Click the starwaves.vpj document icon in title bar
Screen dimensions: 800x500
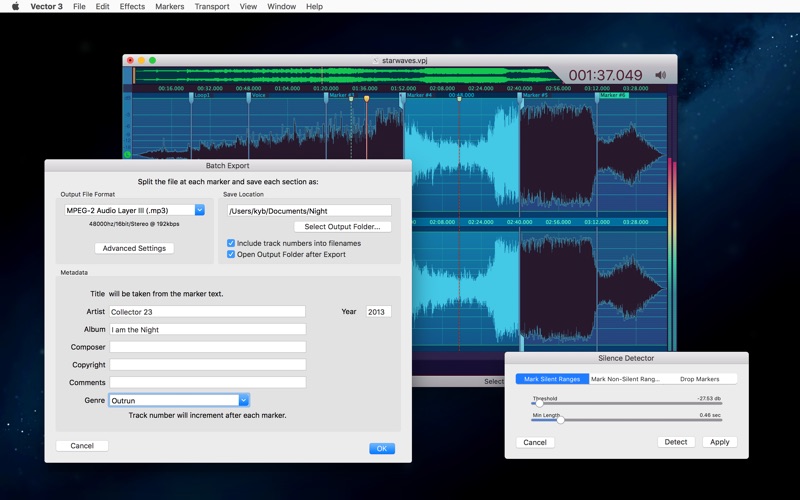(x=376, y=60)
